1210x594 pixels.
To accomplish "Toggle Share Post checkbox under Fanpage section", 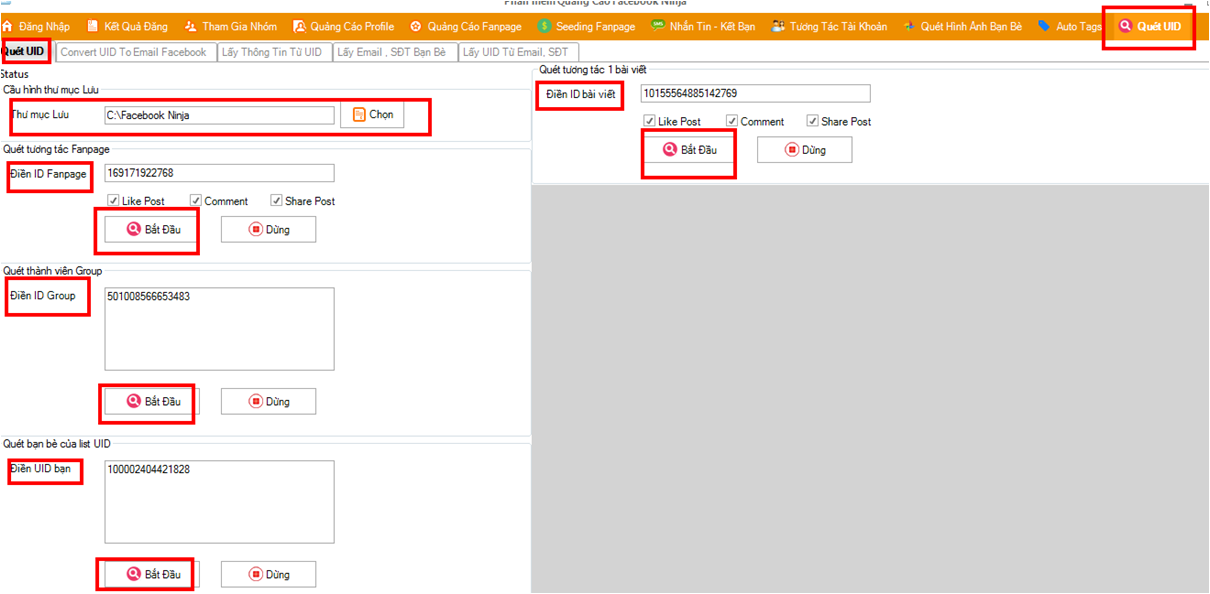I will click(277, 201).
